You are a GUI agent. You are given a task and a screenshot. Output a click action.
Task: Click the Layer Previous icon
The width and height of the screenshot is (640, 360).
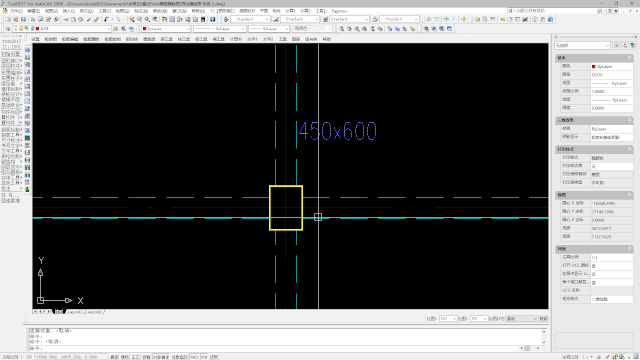coord(123,29)
